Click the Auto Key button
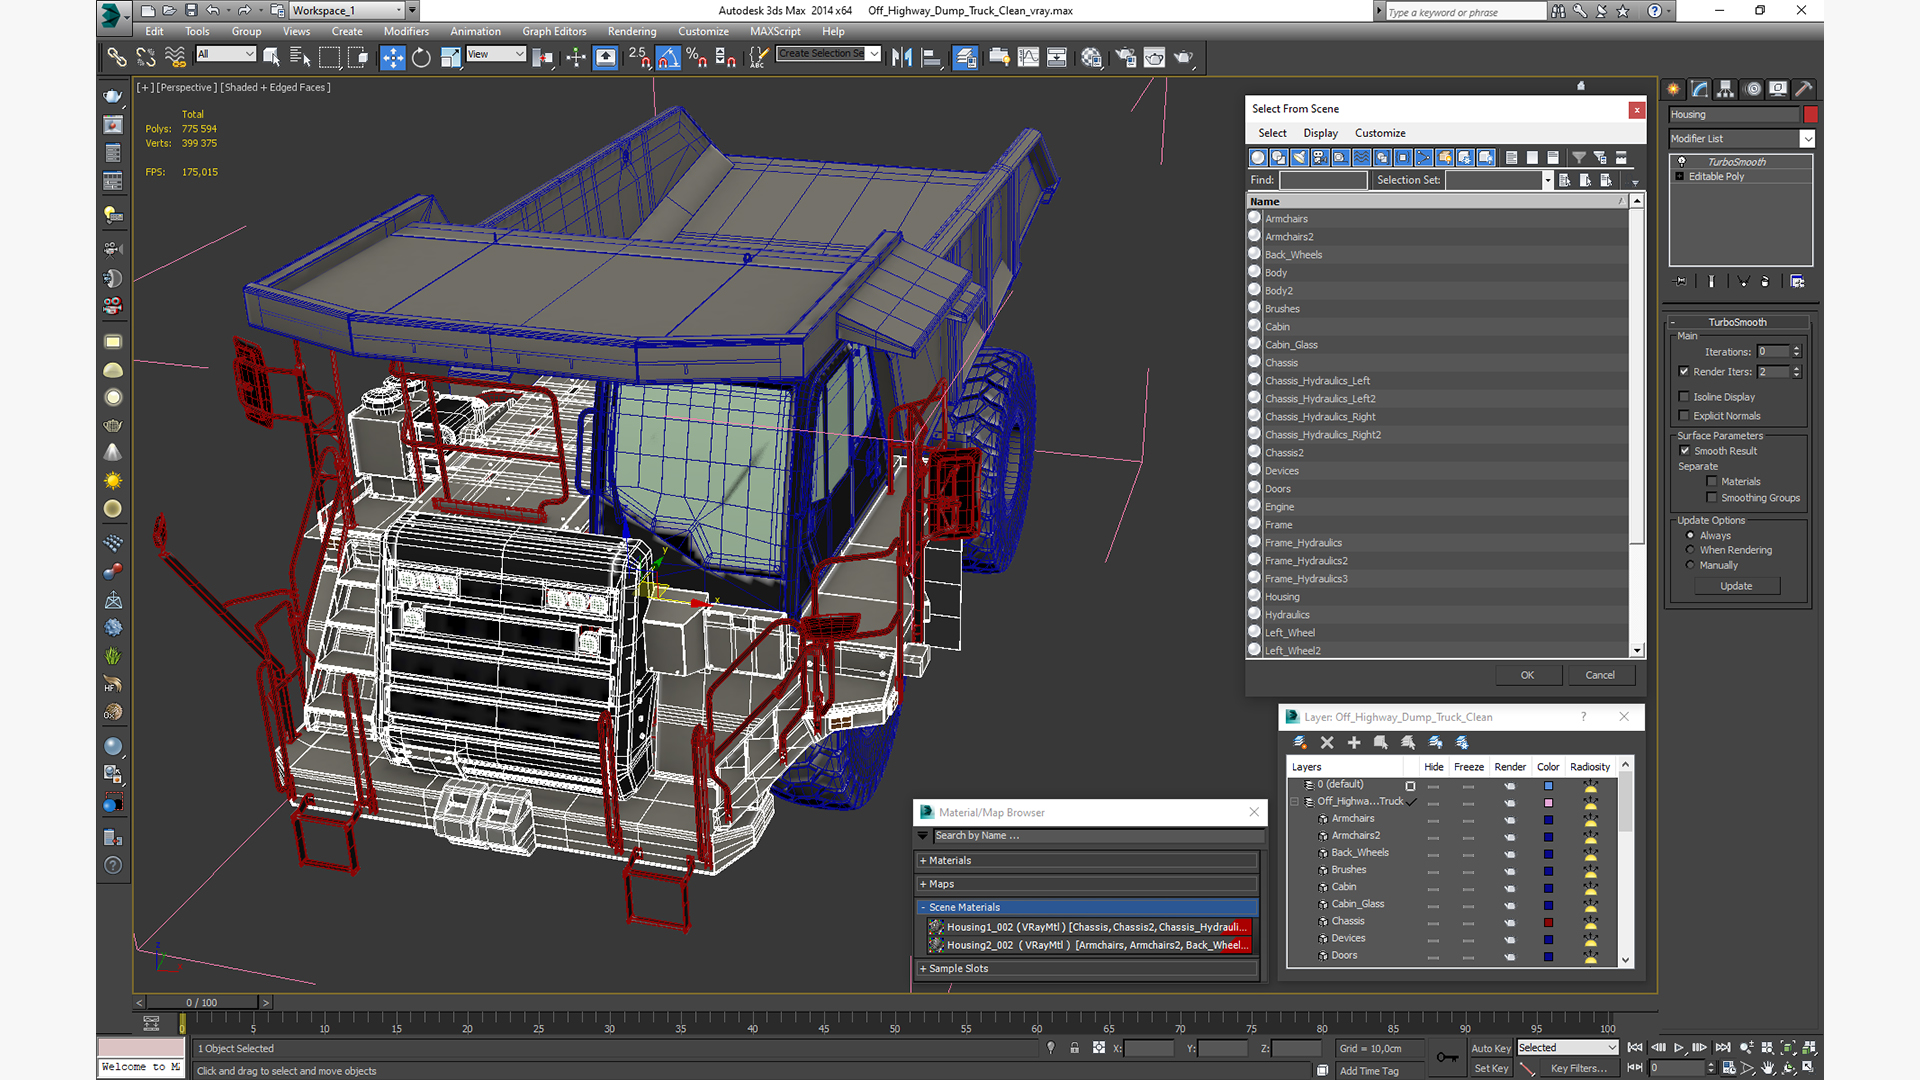This screenshot has height=1080, width=1920. click(1490, 1048)
